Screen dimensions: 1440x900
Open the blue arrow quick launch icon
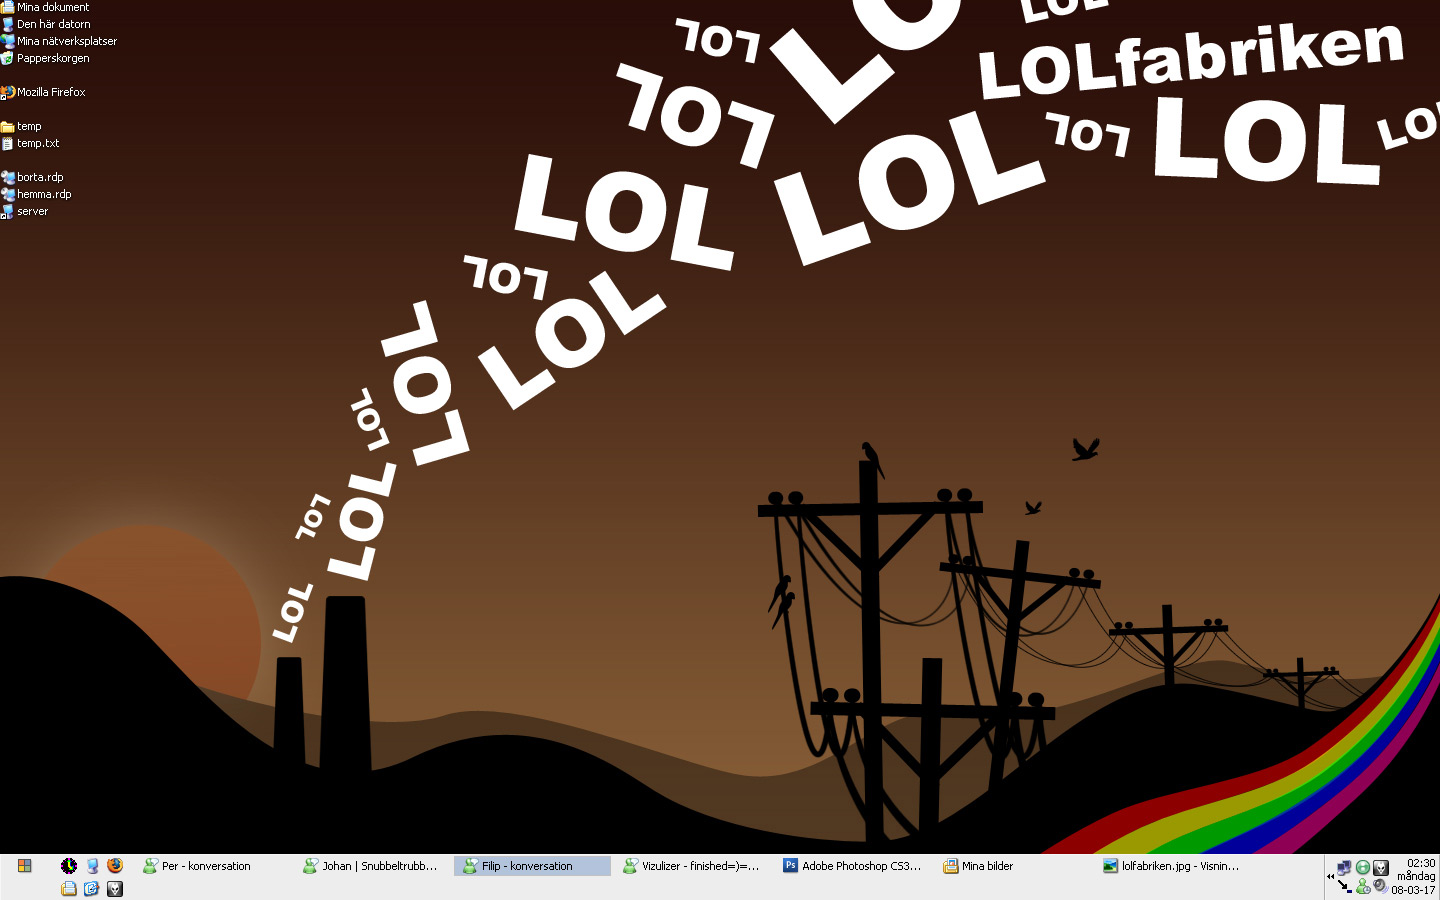click(92, 888)
